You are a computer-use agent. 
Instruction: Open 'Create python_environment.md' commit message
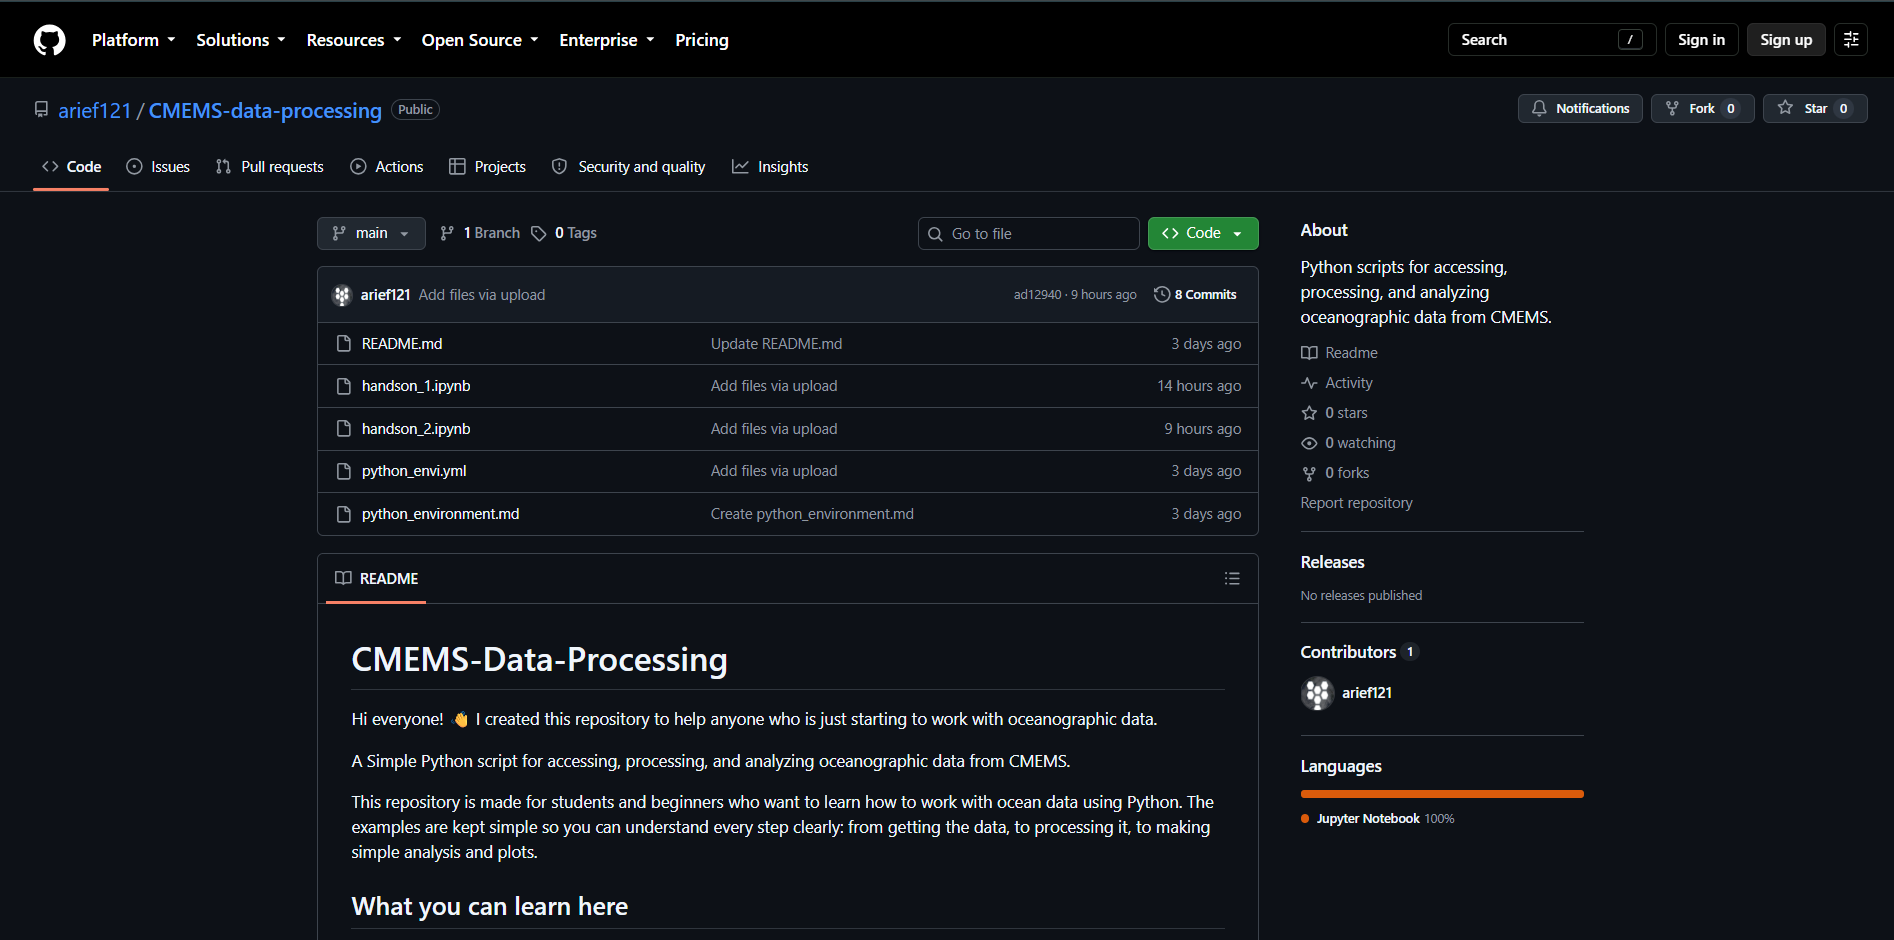tap(812, 514)
